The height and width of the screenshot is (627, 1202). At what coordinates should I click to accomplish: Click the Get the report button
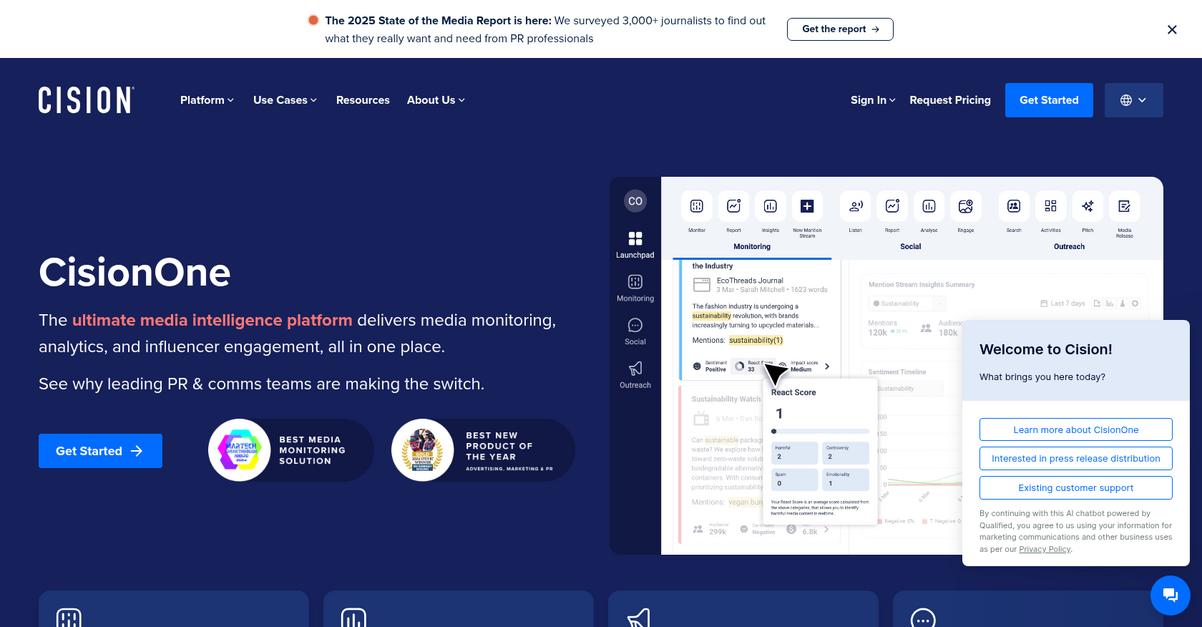pos(840,29)
